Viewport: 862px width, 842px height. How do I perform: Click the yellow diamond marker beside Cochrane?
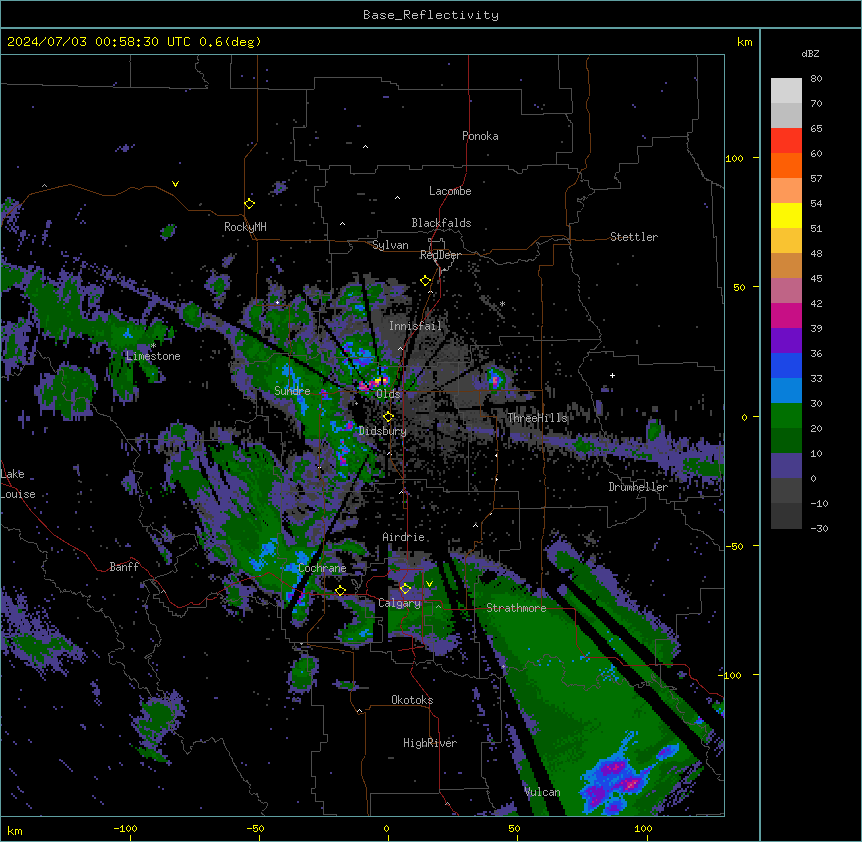point(340,590)
